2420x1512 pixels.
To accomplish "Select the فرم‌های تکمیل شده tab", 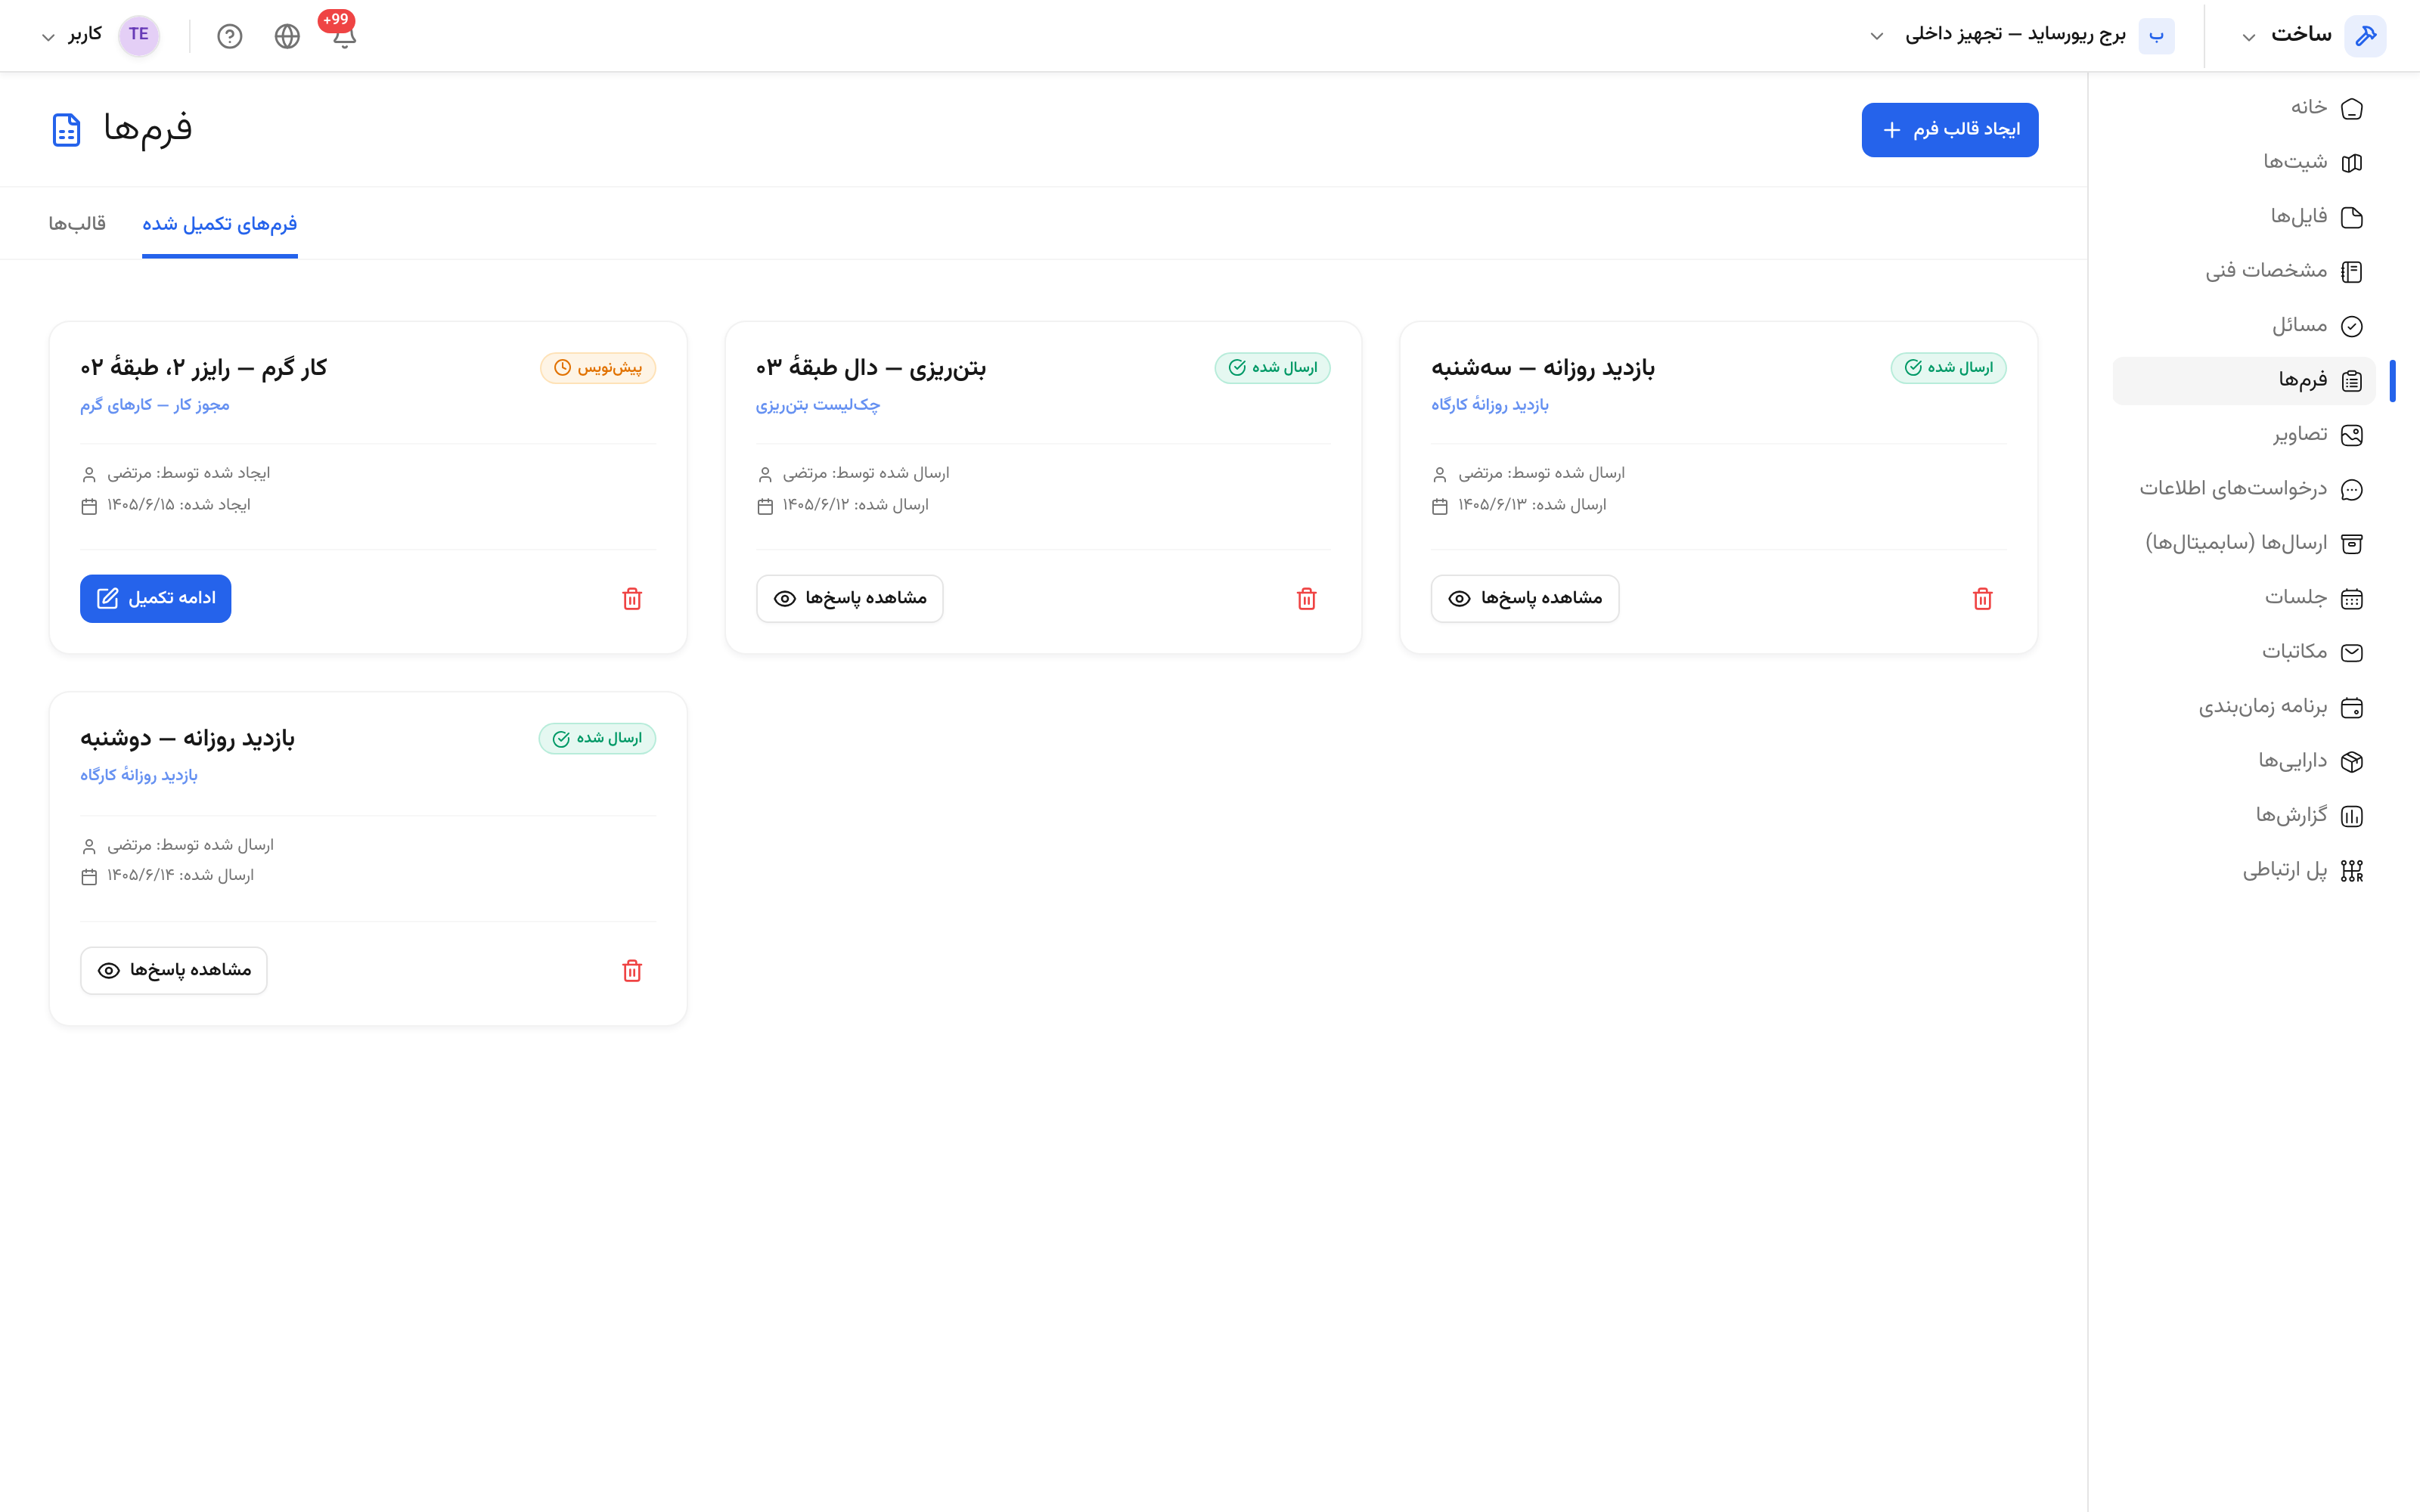I will [220, 223].
